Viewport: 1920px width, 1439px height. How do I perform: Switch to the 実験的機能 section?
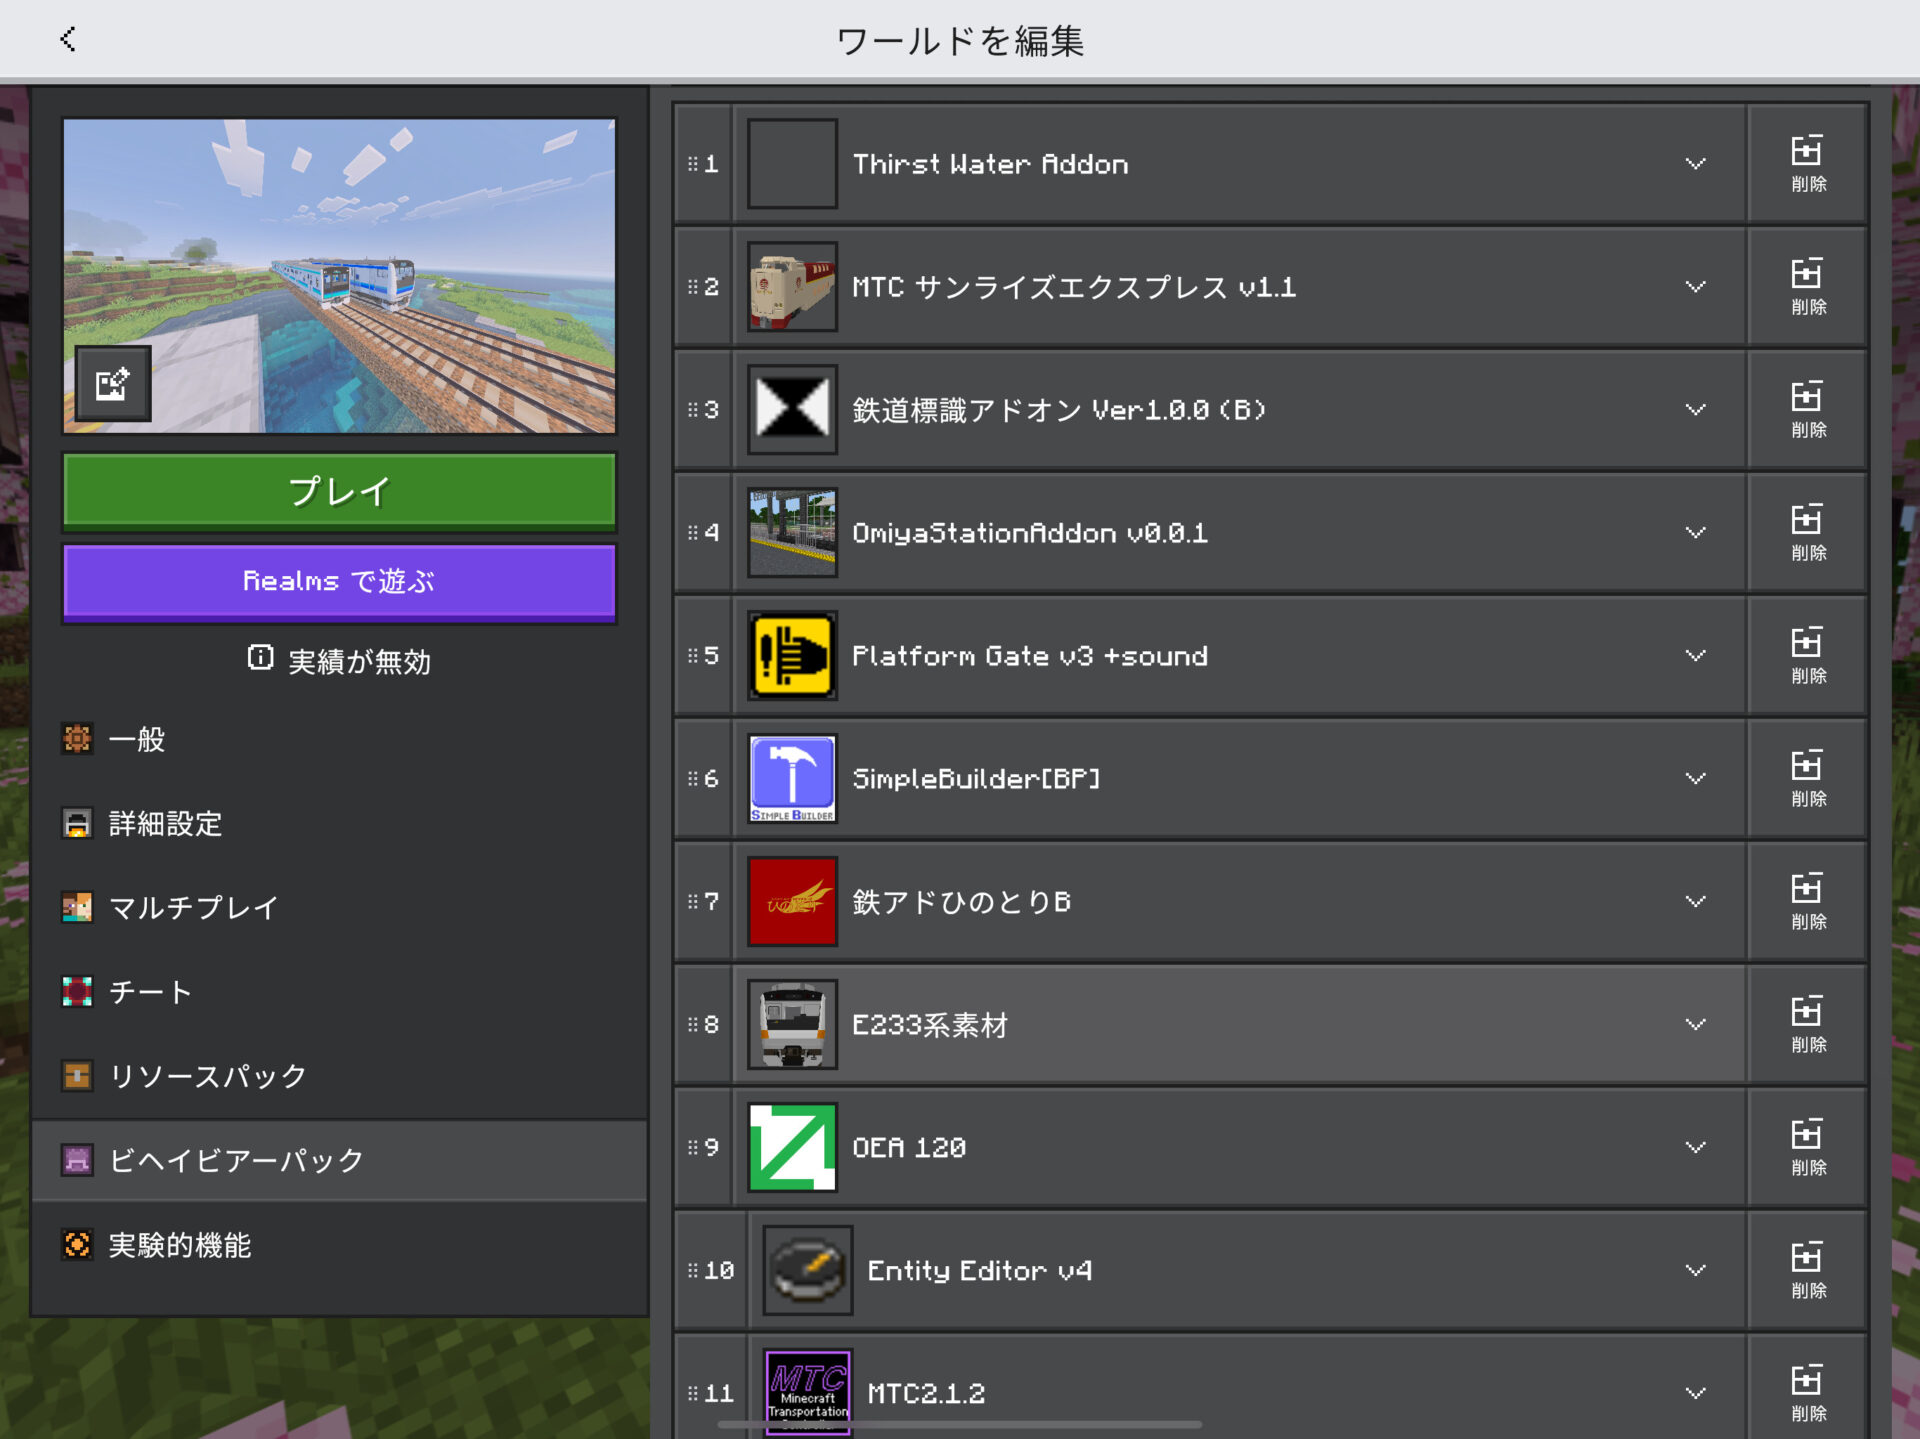pos(180,1245)
